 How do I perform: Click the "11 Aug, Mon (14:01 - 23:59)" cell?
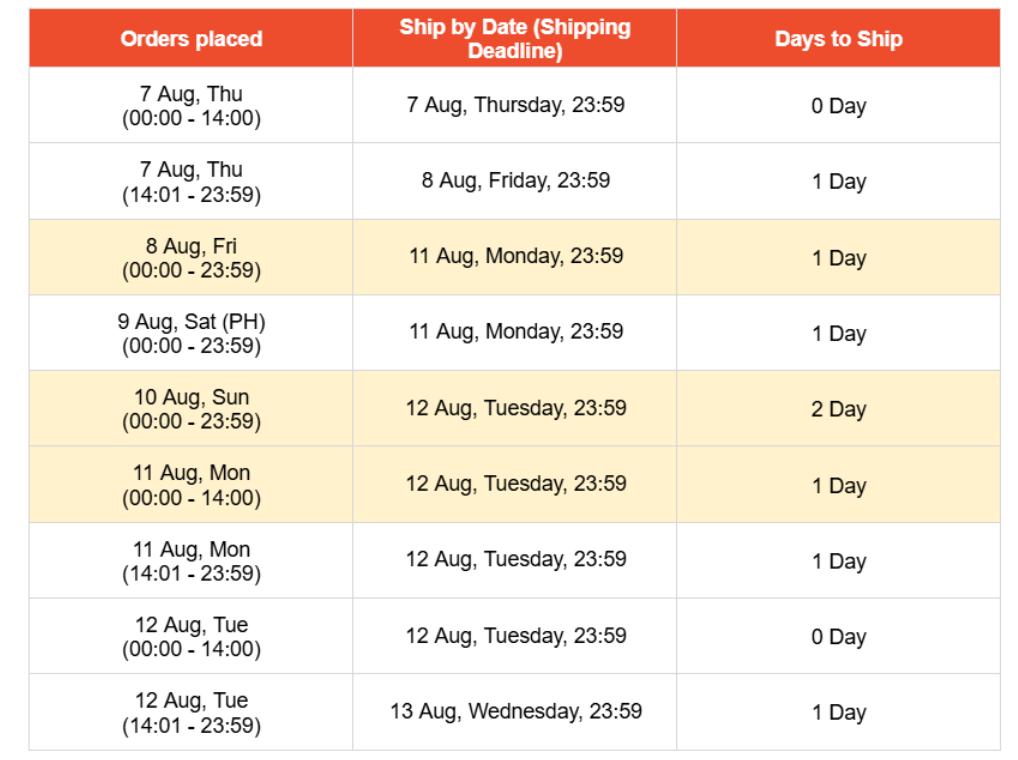click(x=191, y=561)
